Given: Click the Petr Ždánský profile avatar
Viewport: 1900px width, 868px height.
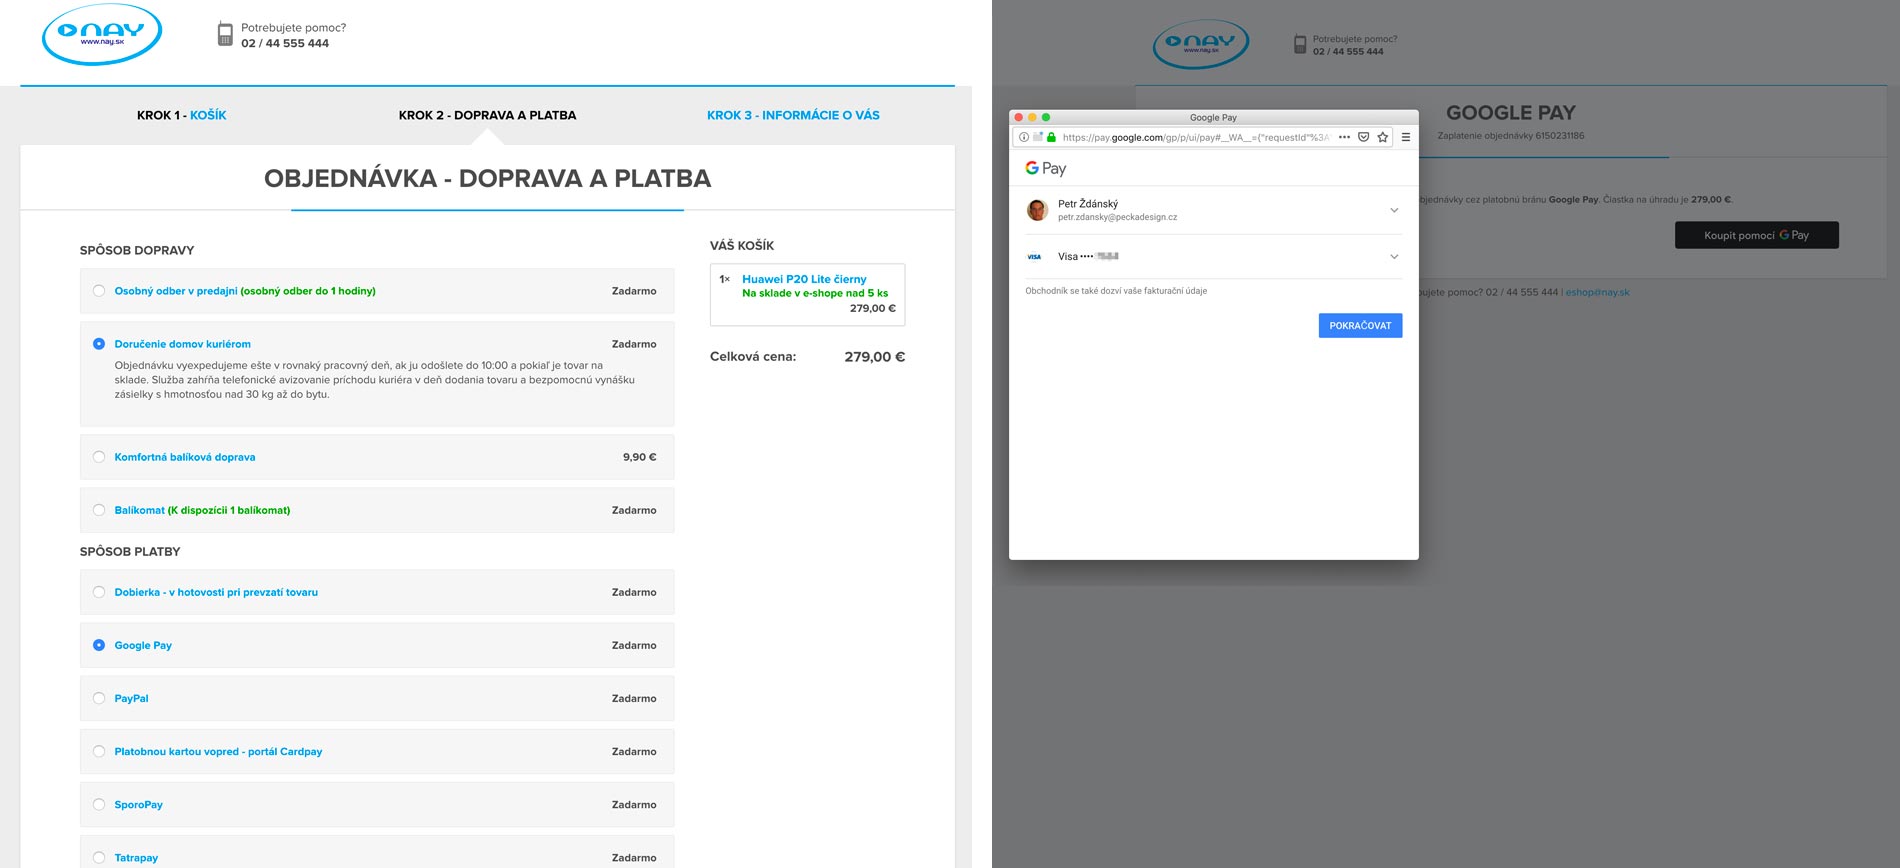Looking at the screenshot, I should pyautogui.click(x=1037, y=210).
